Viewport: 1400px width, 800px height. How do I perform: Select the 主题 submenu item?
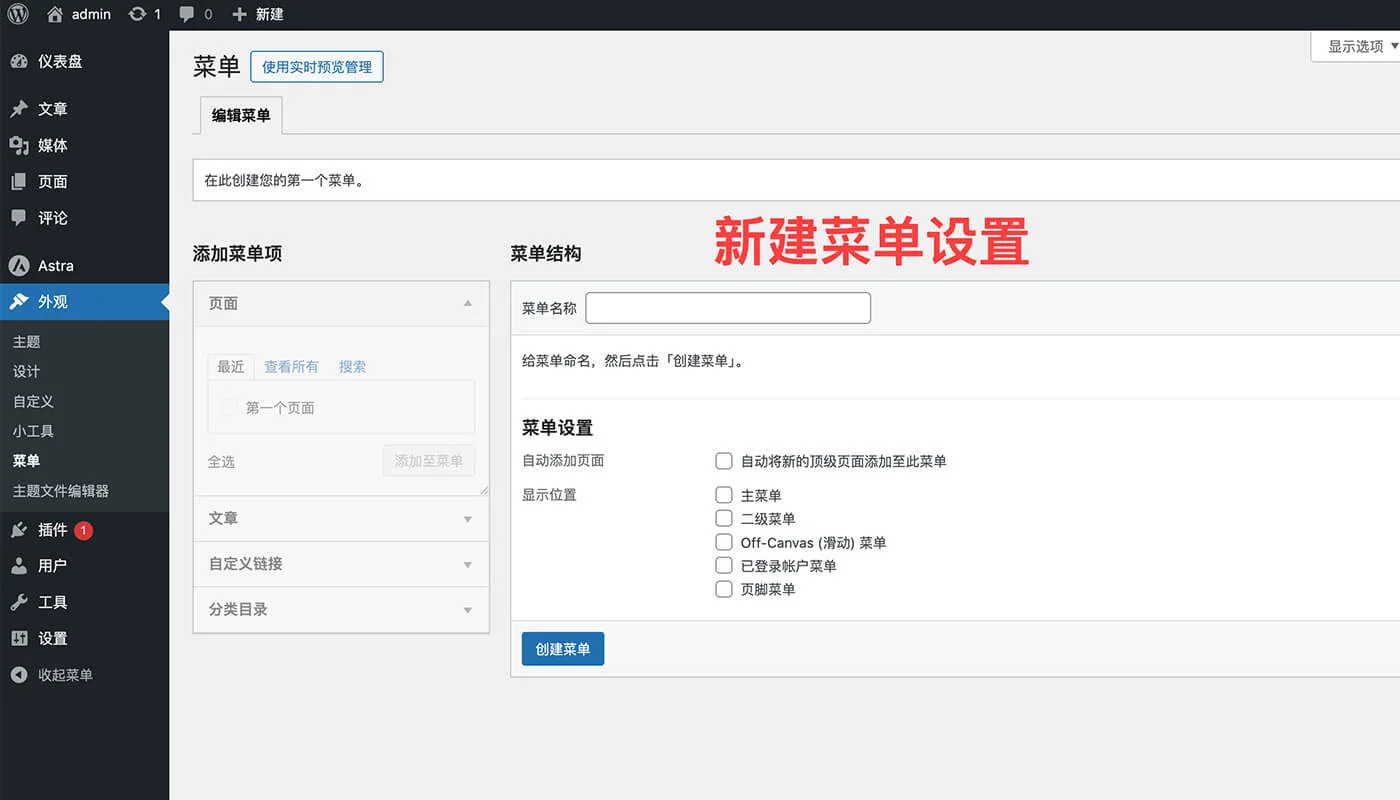(27, 342)
